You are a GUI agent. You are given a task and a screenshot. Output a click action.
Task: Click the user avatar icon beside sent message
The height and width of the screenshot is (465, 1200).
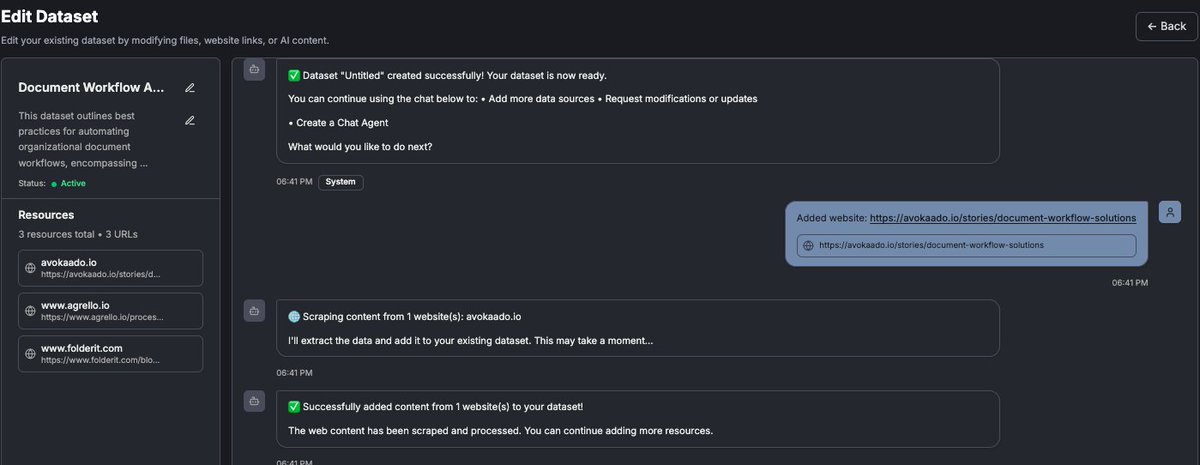[1171, 212]
